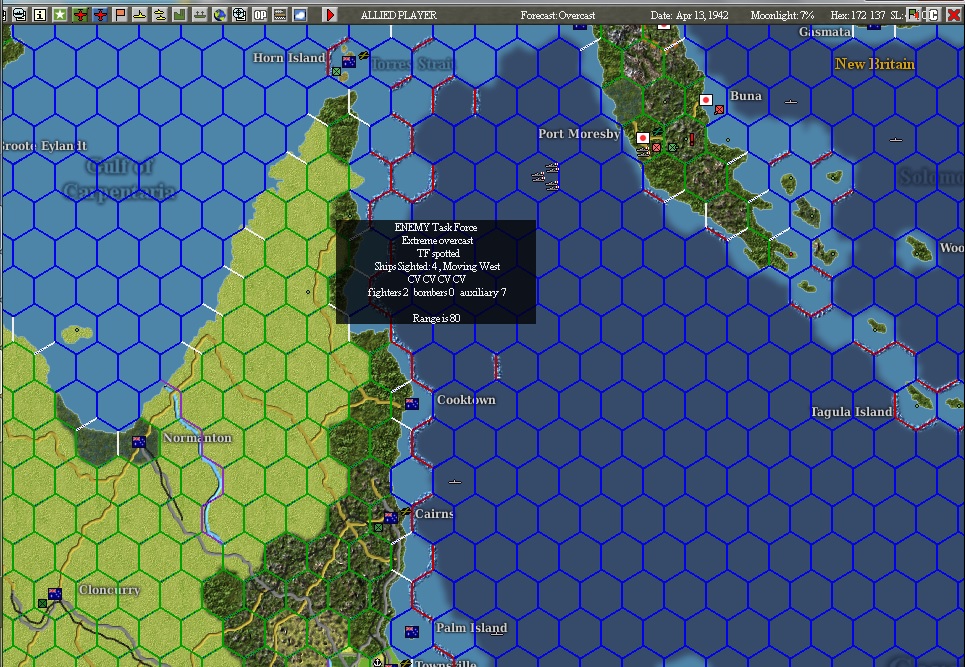965x667 pixels.
Task: Click the 'Moonlight: 7%' status text
Action: pyautogui.click(x=782, y=15)
